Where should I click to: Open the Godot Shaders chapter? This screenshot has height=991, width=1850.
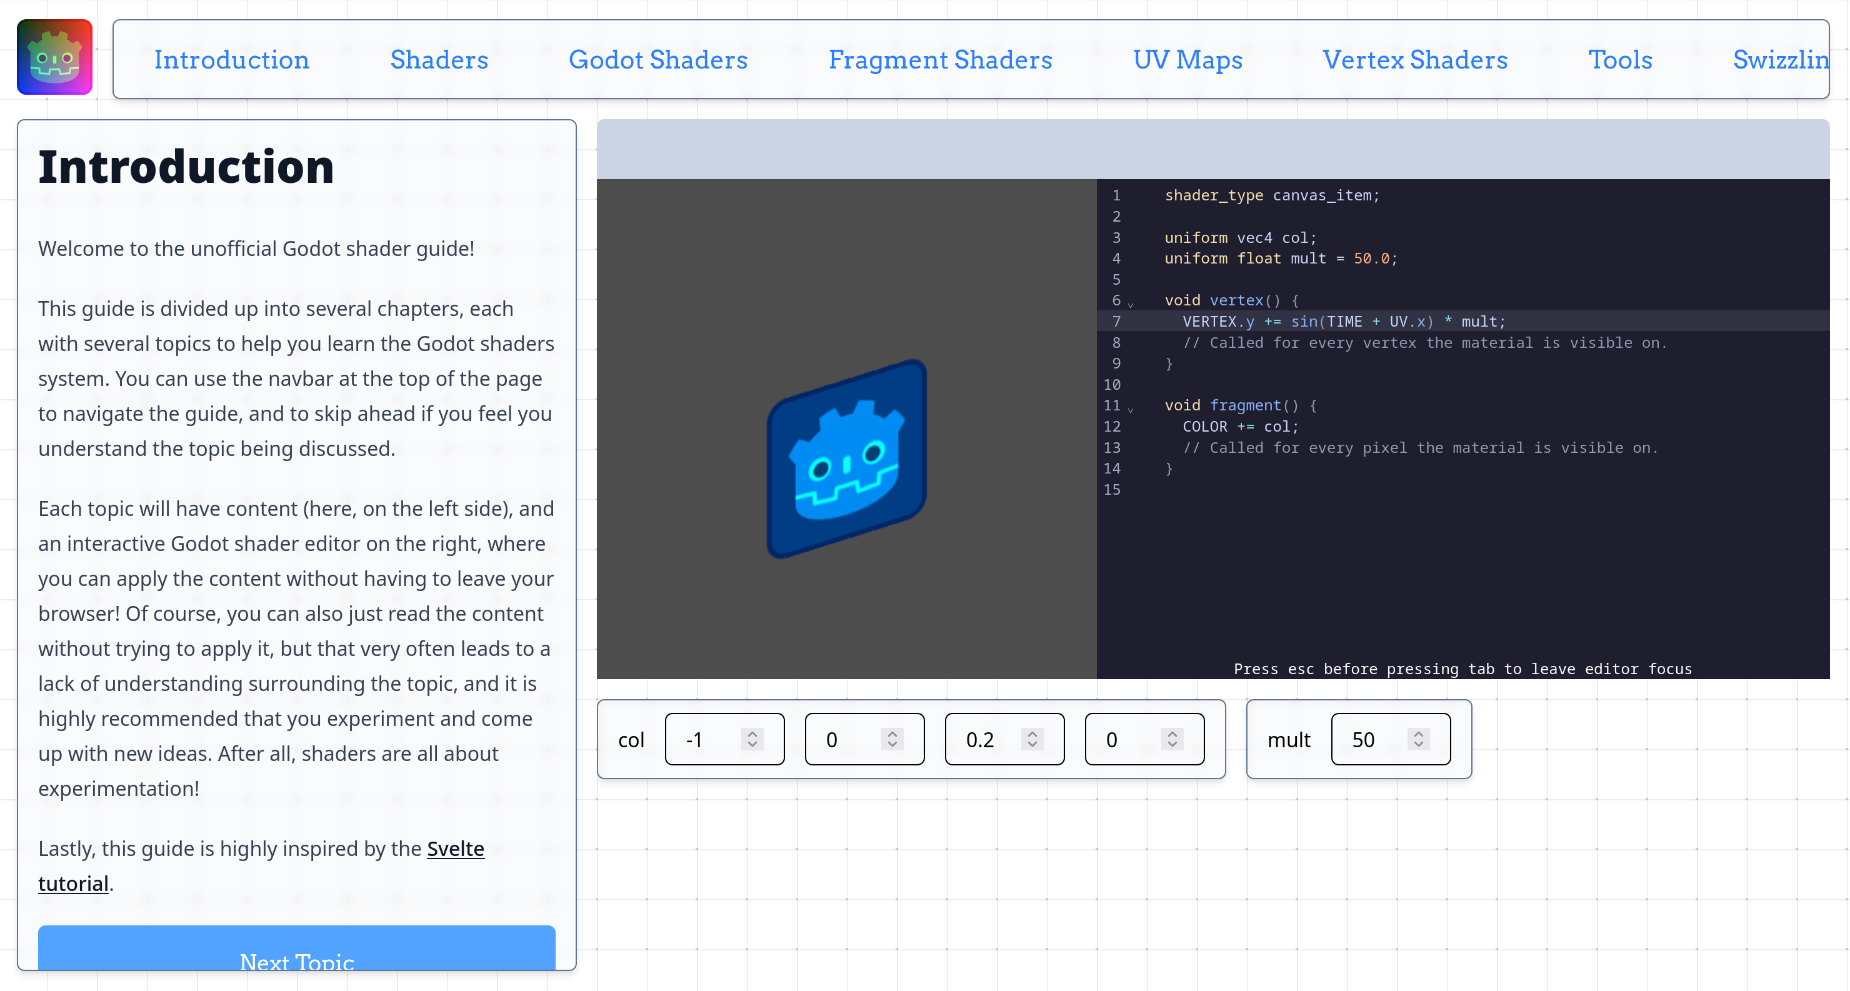pos(658,60)
